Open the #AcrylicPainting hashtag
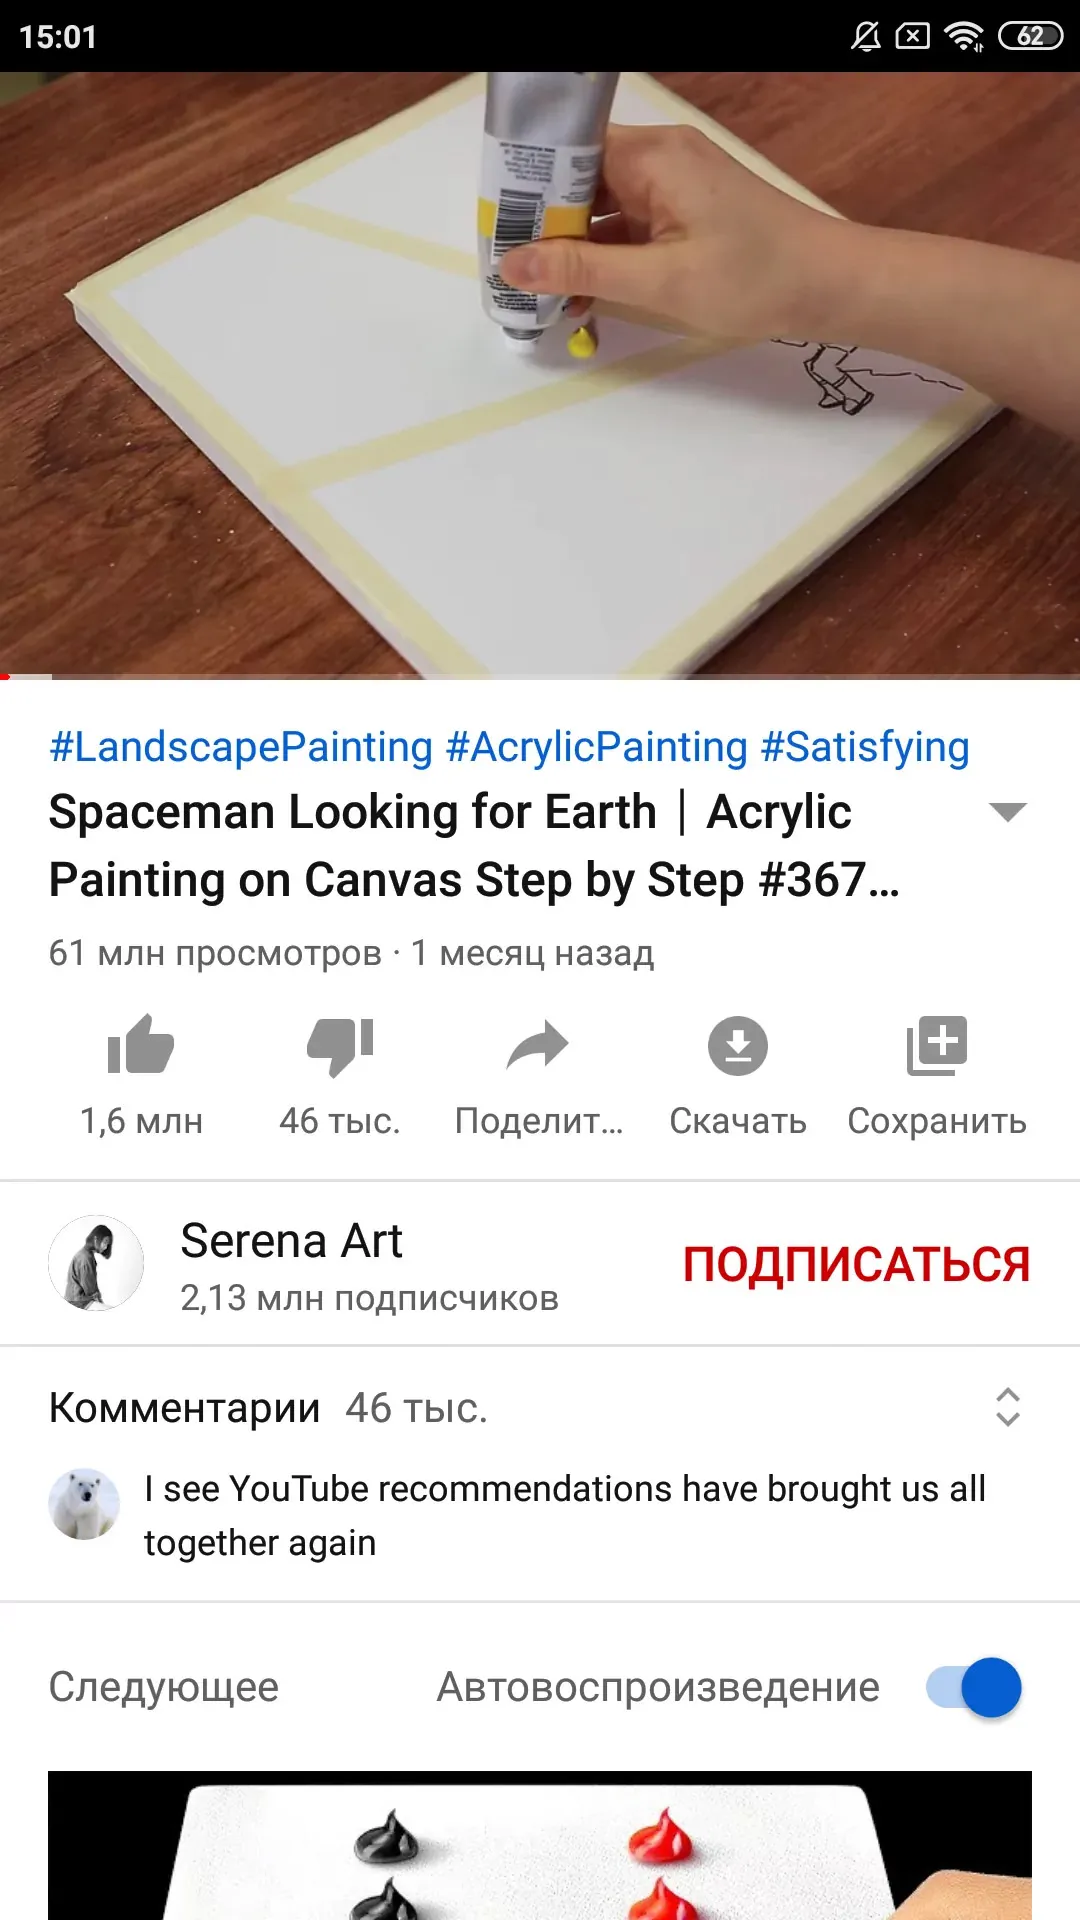Screen dimensions: 1080x1920 pos(597,747)
